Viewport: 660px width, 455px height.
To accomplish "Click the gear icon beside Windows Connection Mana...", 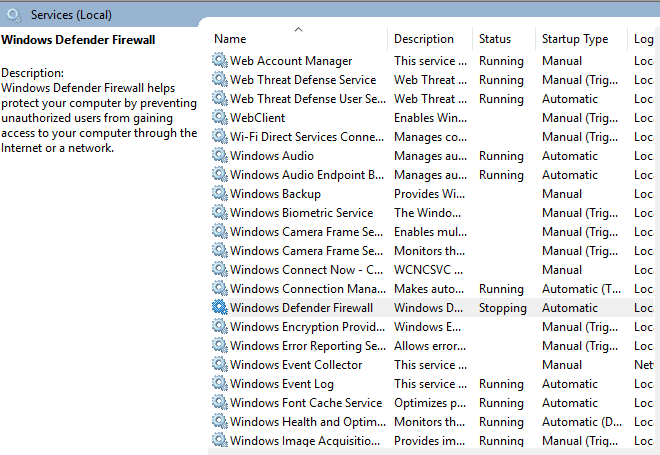I will point(220,288).
